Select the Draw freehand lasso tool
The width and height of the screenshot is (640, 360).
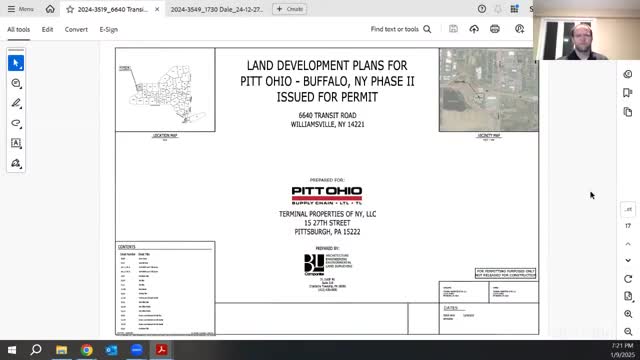pos(16,123)
